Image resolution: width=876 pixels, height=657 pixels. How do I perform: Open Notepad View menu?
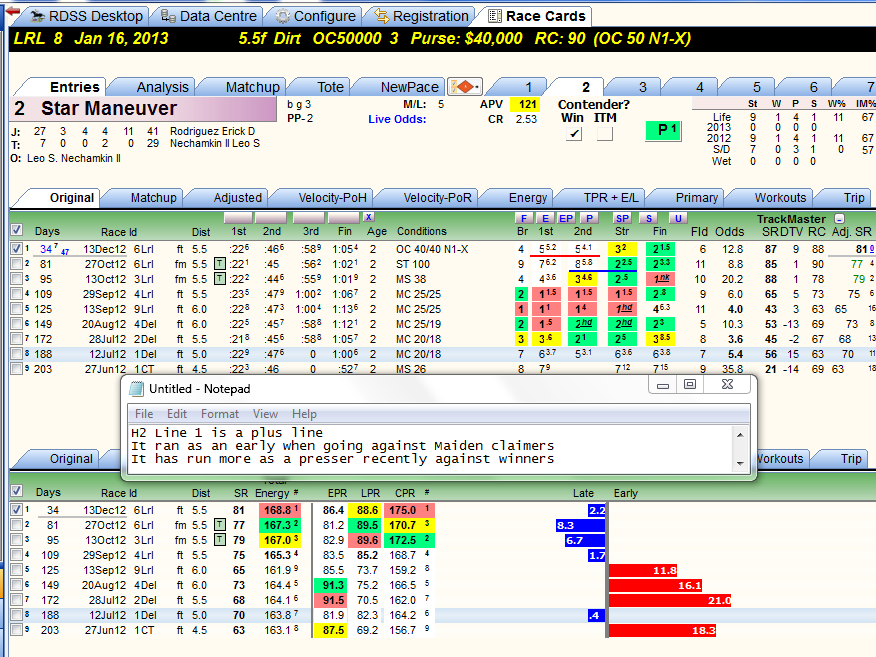point(265,414)
